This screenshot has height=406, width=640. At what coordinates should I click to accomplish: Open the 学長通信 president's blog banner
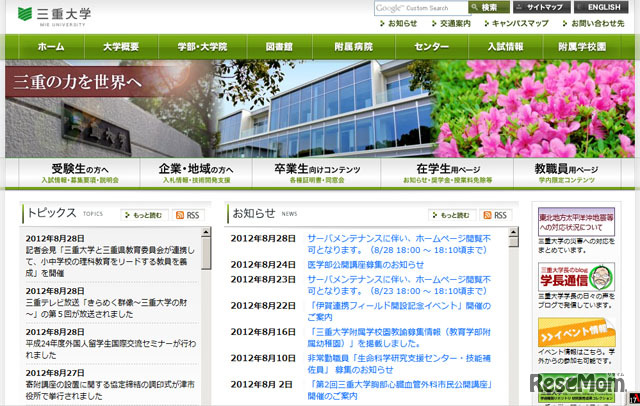coord(576,277)
